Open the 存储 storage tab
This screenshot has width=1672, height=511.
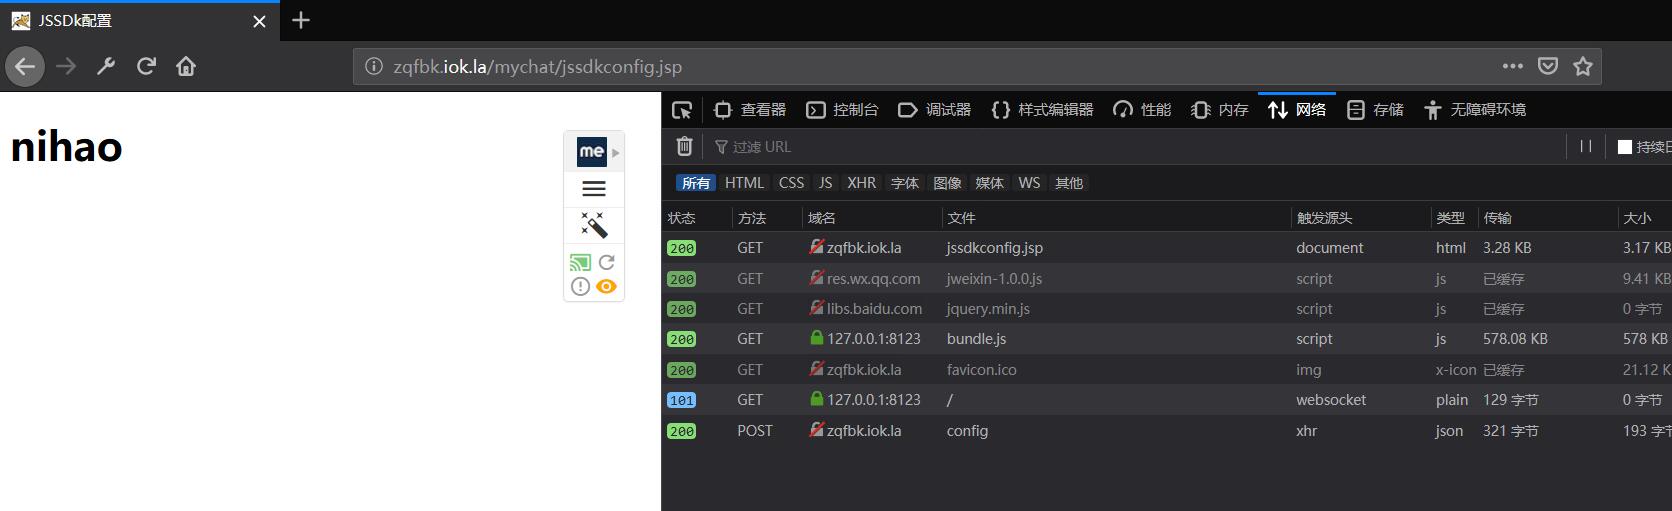point(1375,110)
